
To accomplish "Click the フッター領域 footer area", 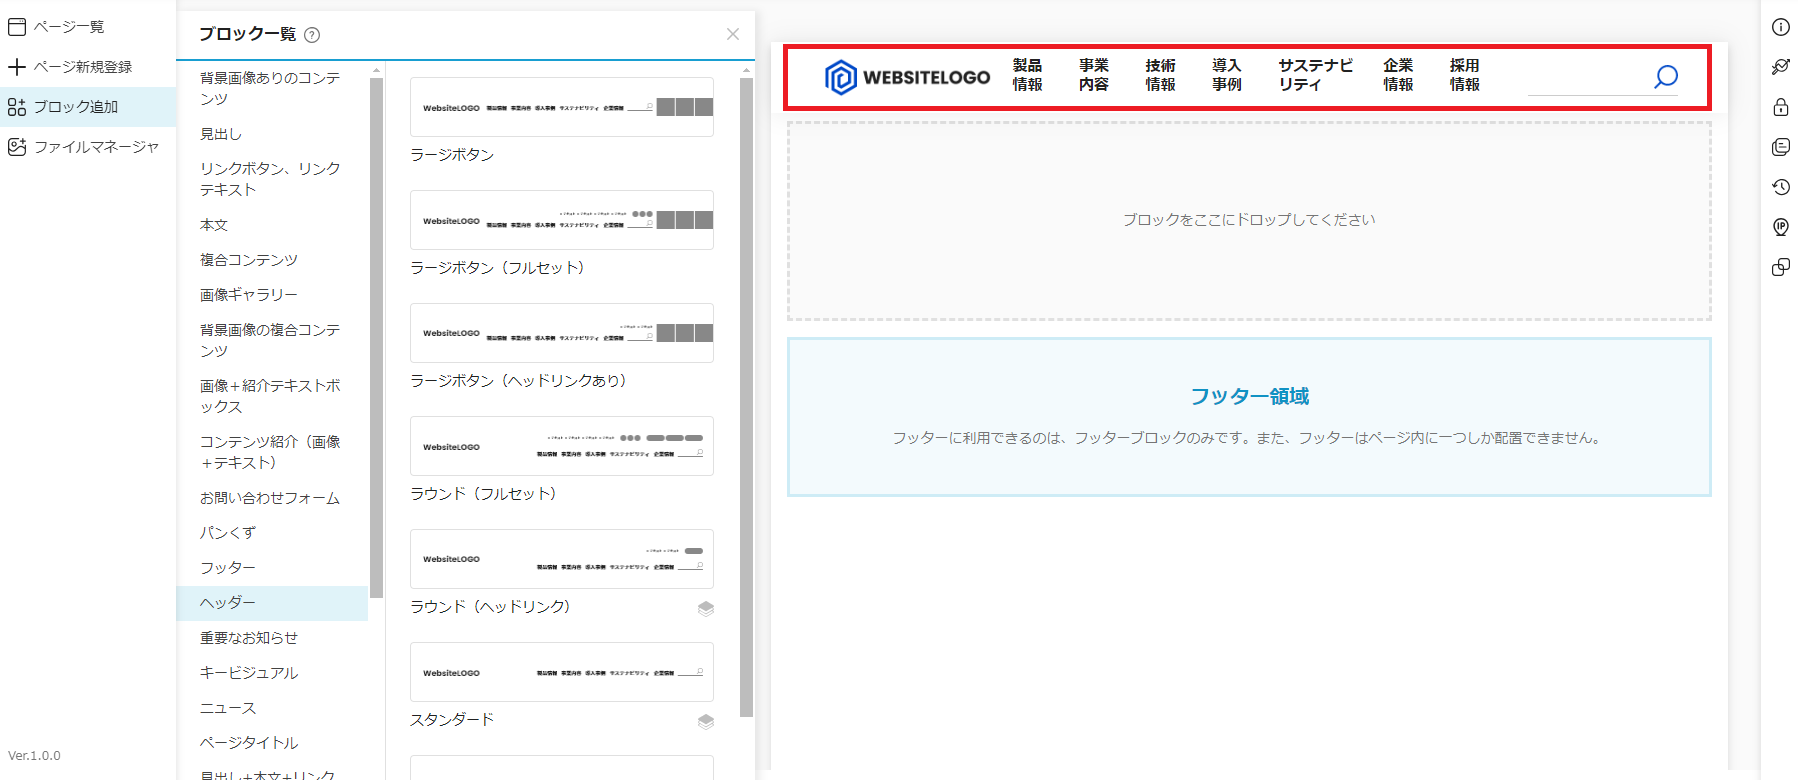I will [x=1249, y=417].
